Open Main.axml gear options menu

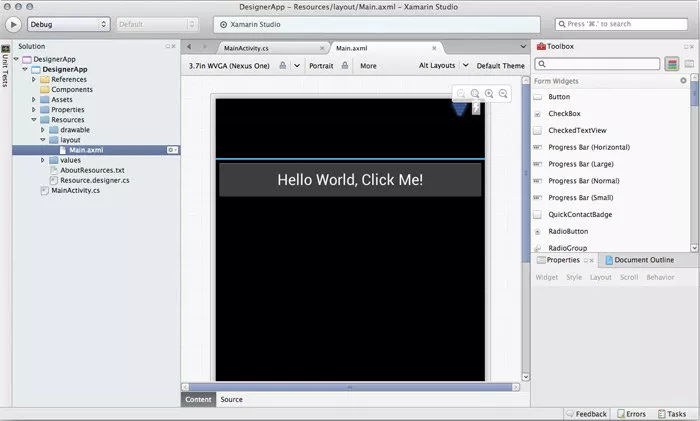[172, 150]
